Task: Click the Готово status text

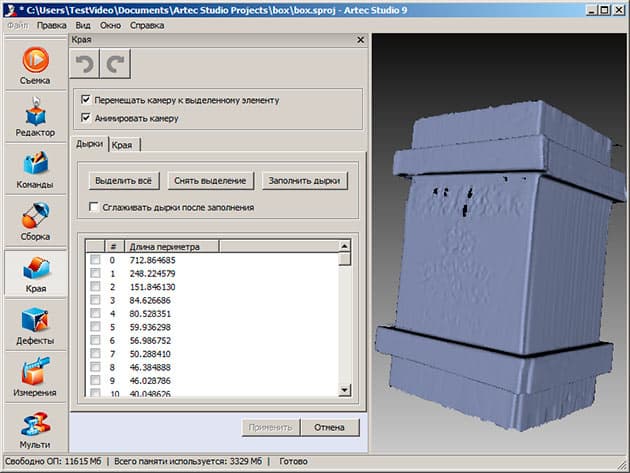Action: (293, 461)
